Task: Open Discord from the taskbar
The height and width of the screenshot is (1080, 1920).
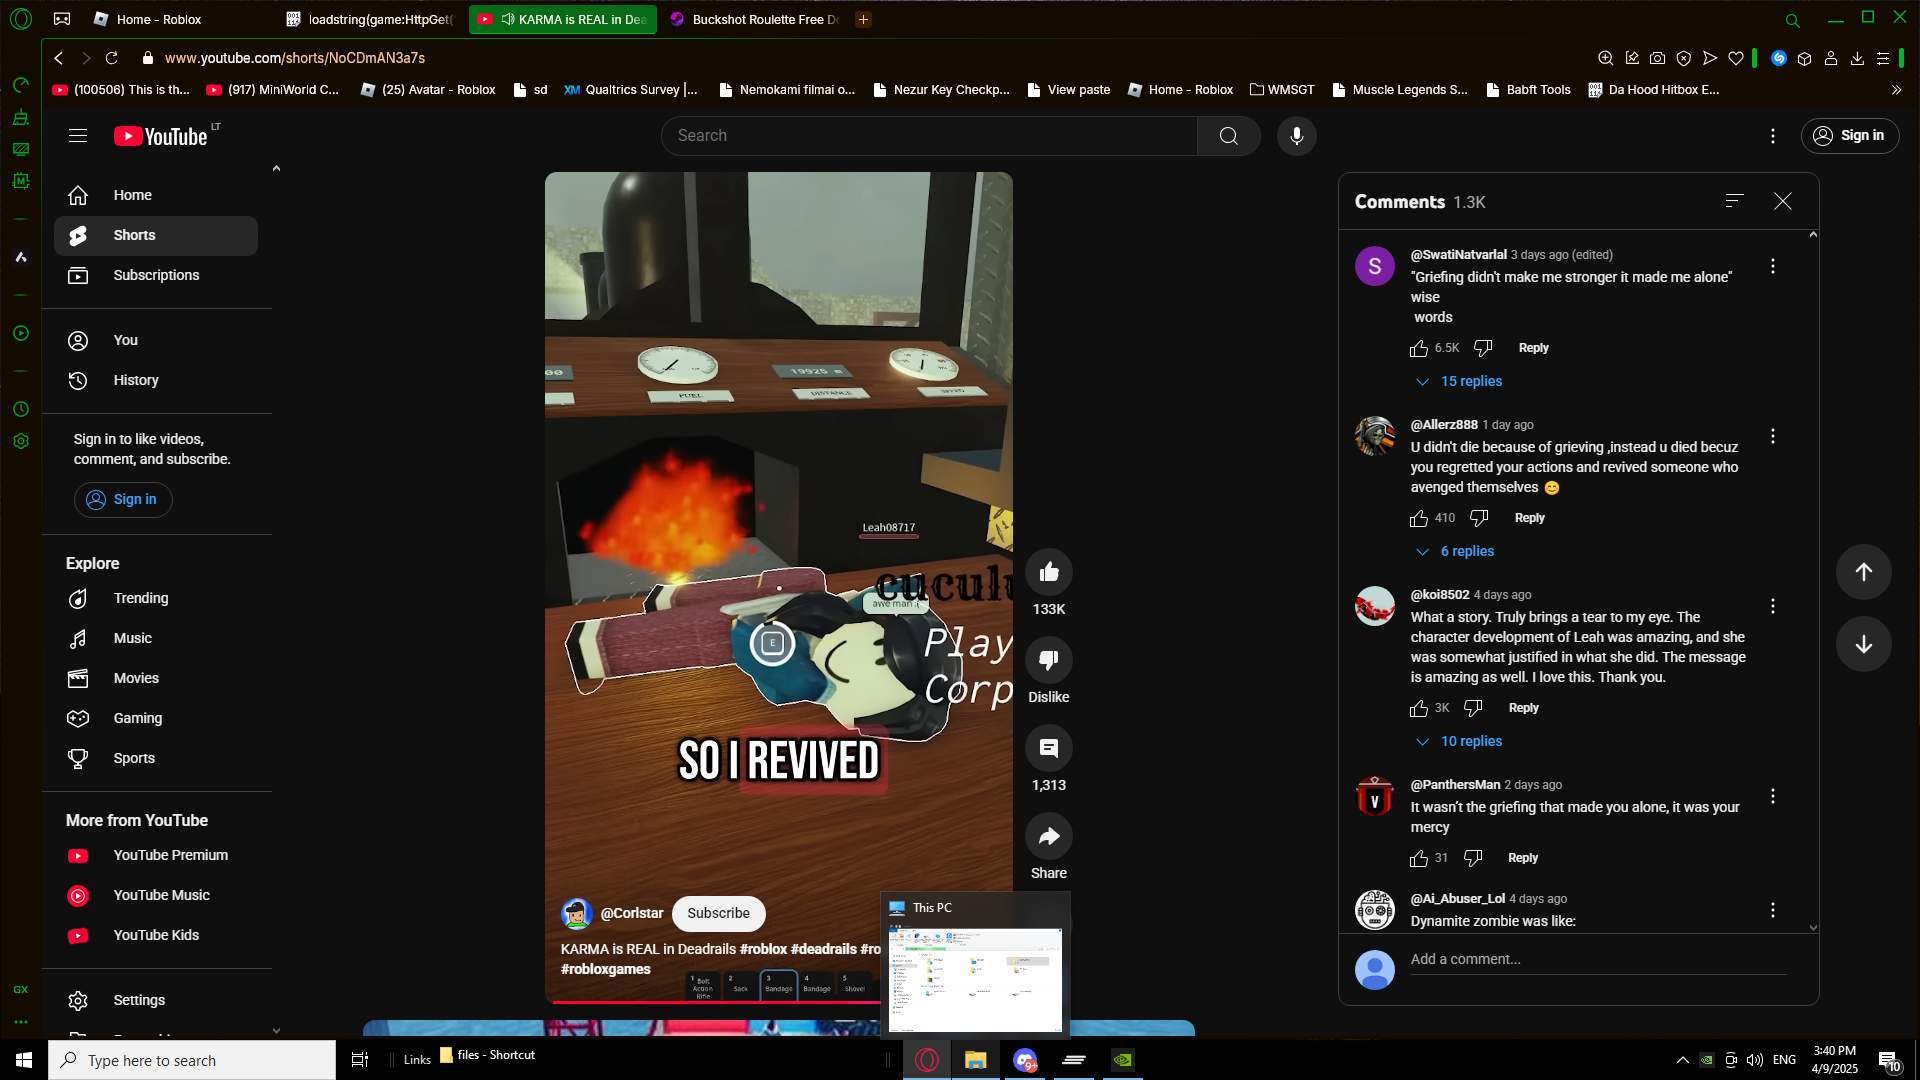Action: coord(1024,1060)
